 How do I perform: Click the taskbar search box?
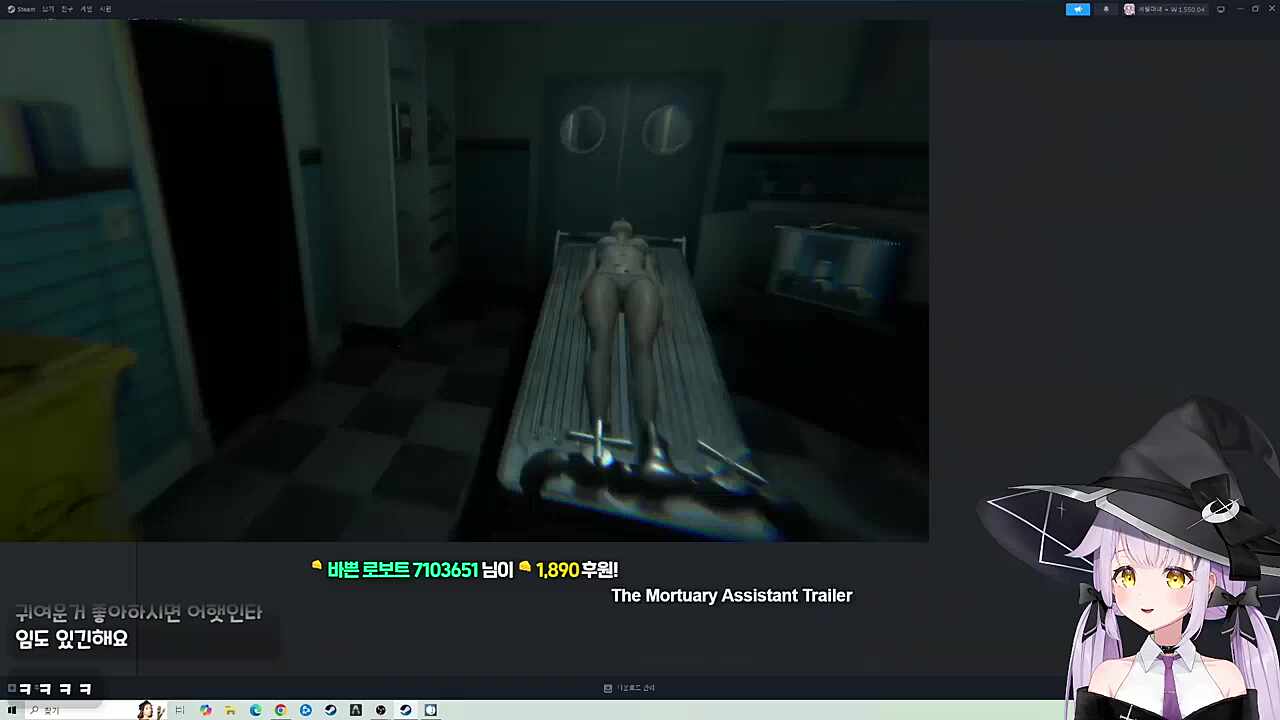pos(95,710)
